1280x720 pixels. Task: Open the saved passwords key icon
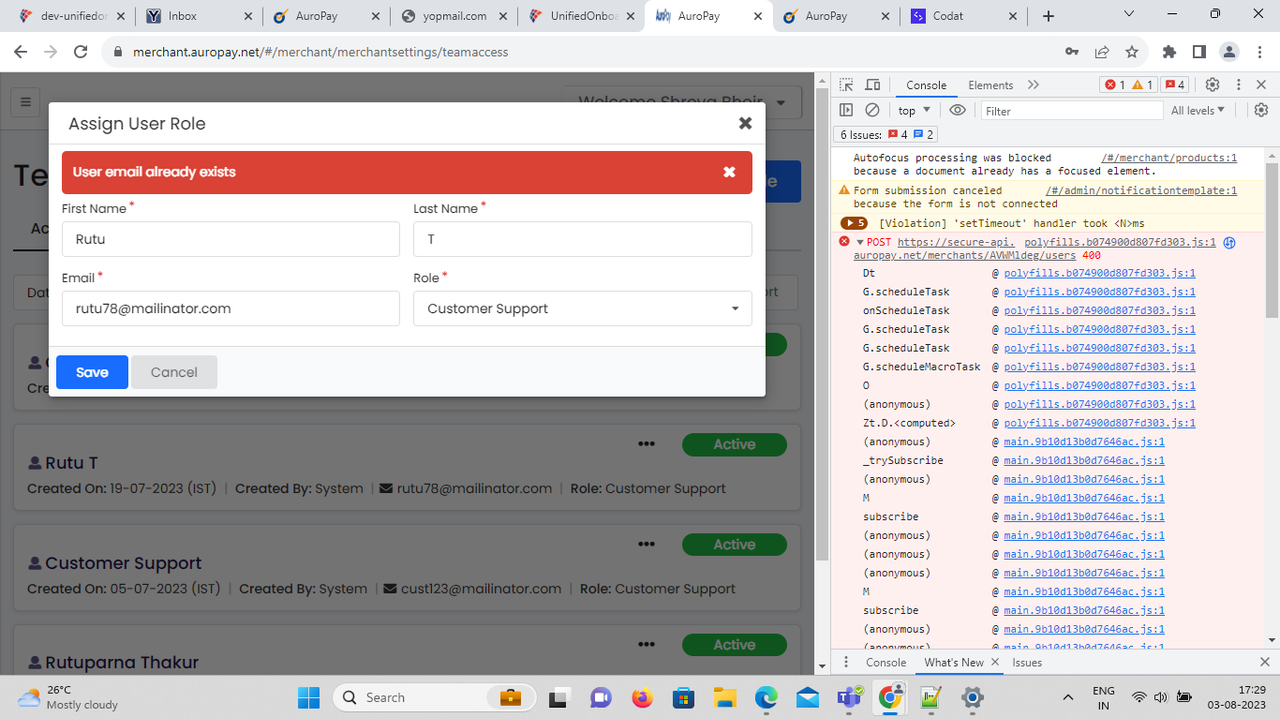pyautogui.click(x=1072, y=51)
